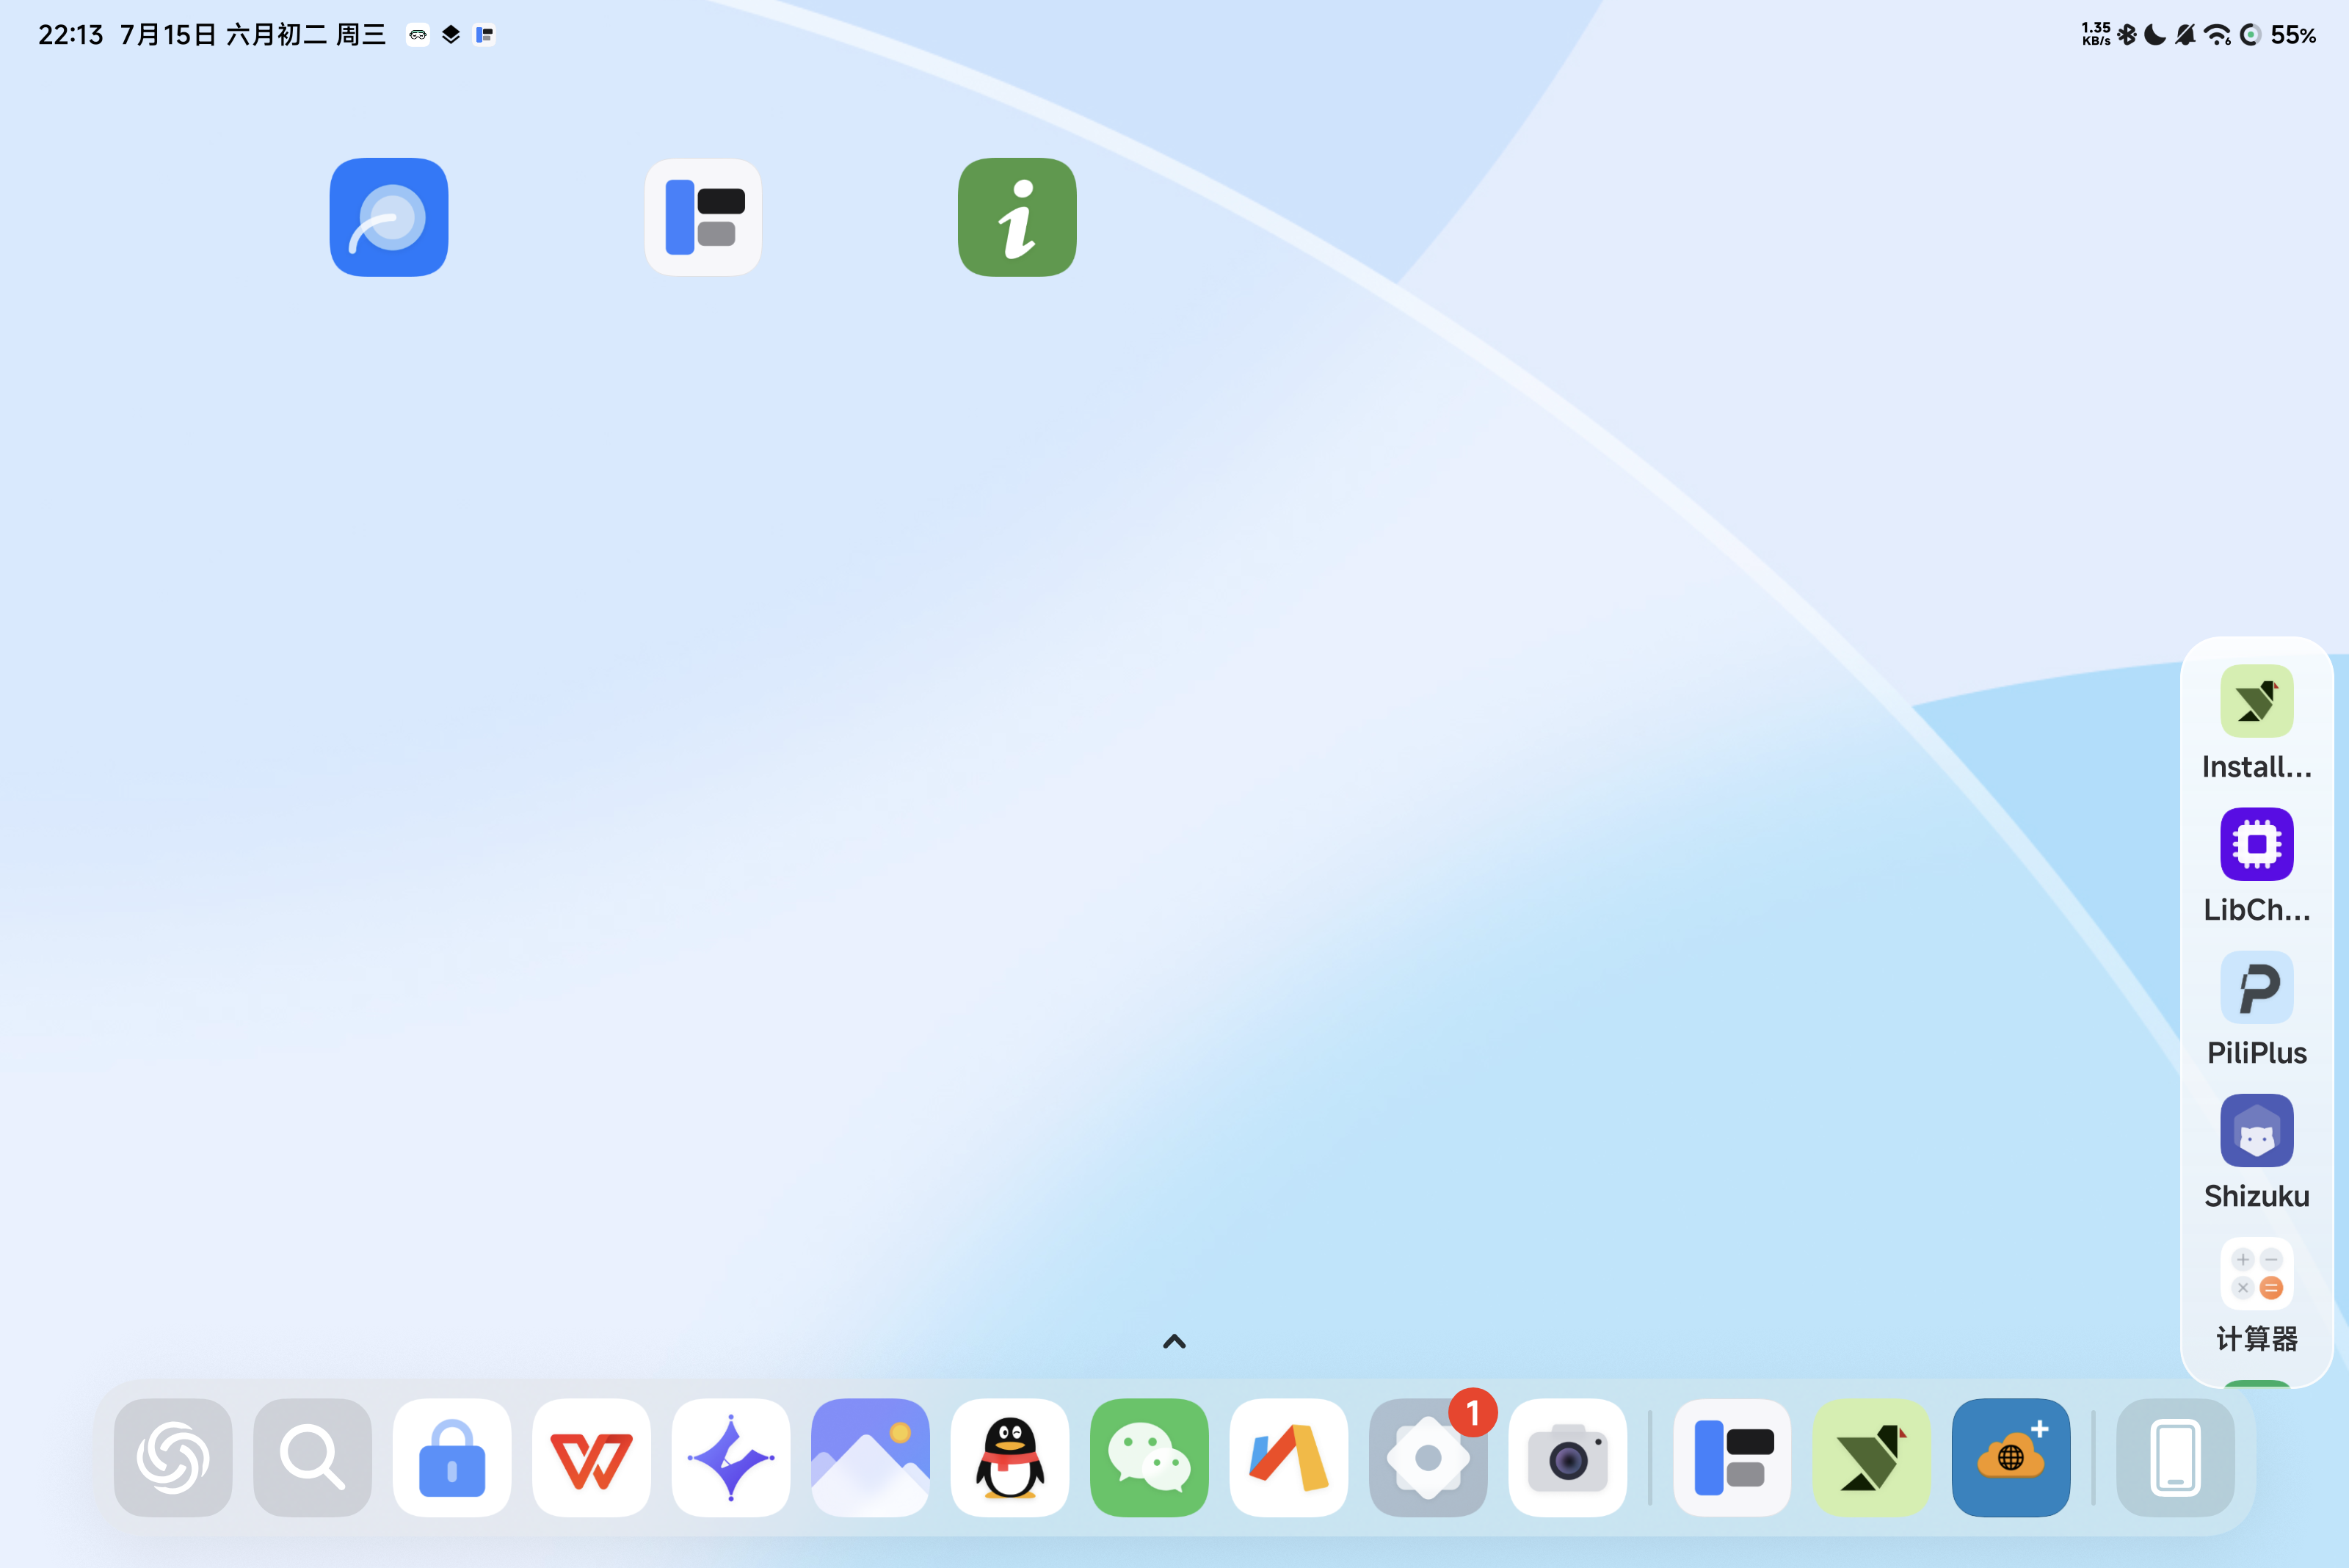This screenshot has height=1568, width=2349.
Task: Open Settings gear with notification badge
Action: pos(1428,1457)
